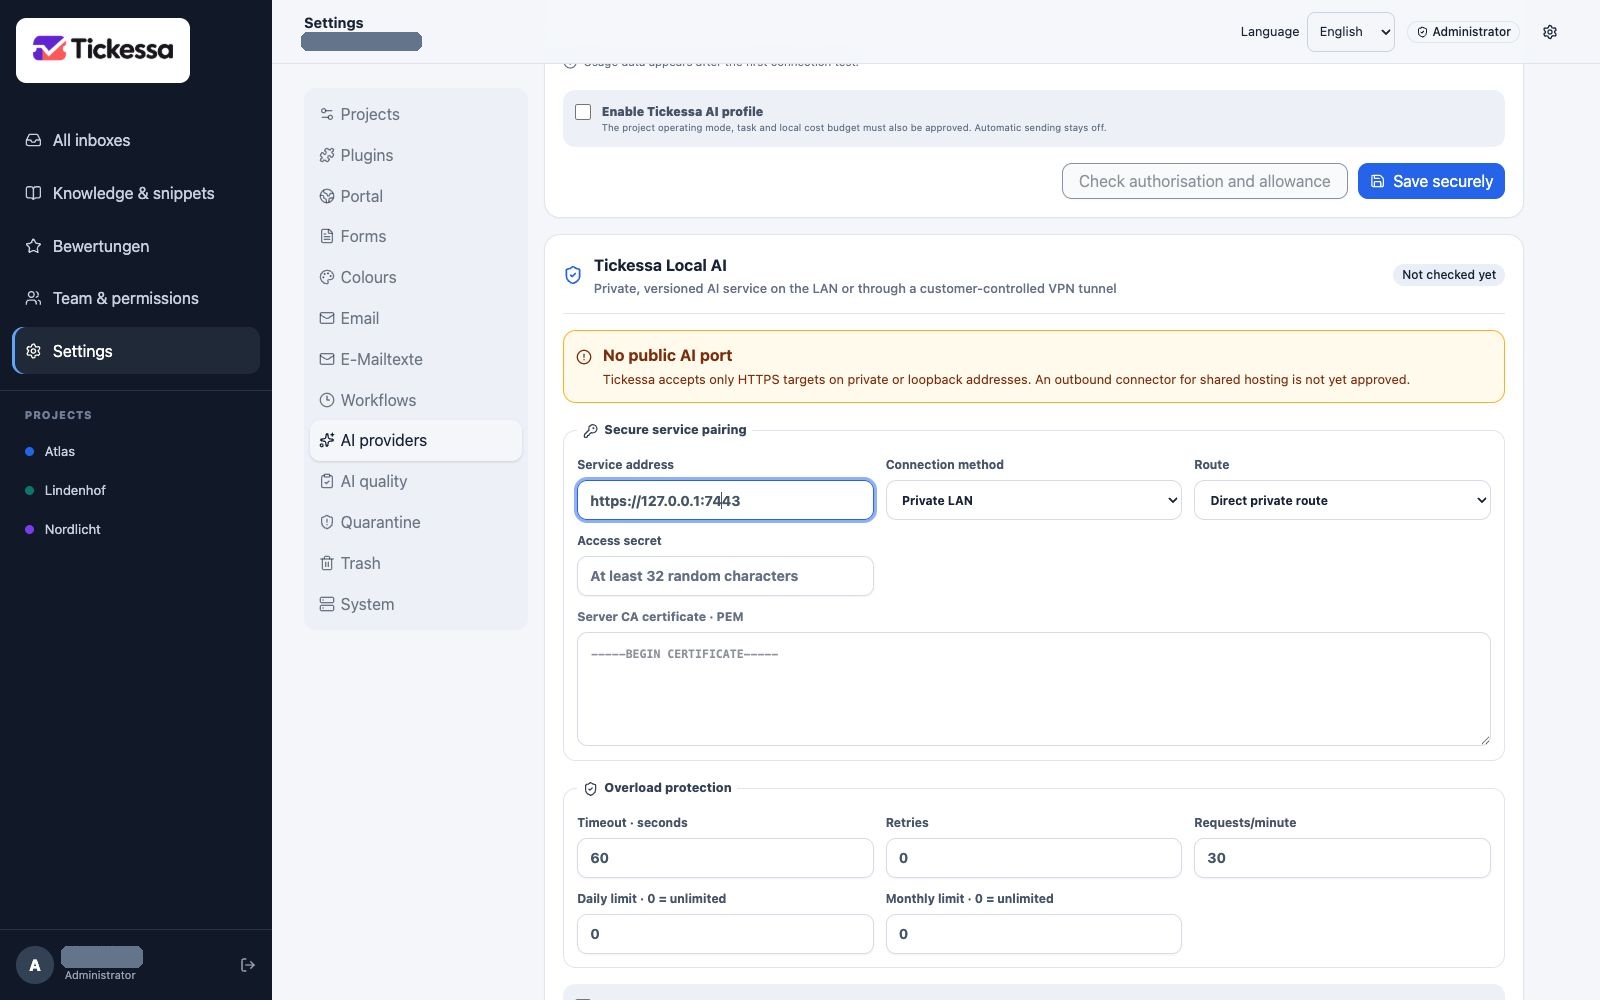Select AI providers settings
Image resolution: width=1600 pixels, height=1000 pixels.
point(416,440)
